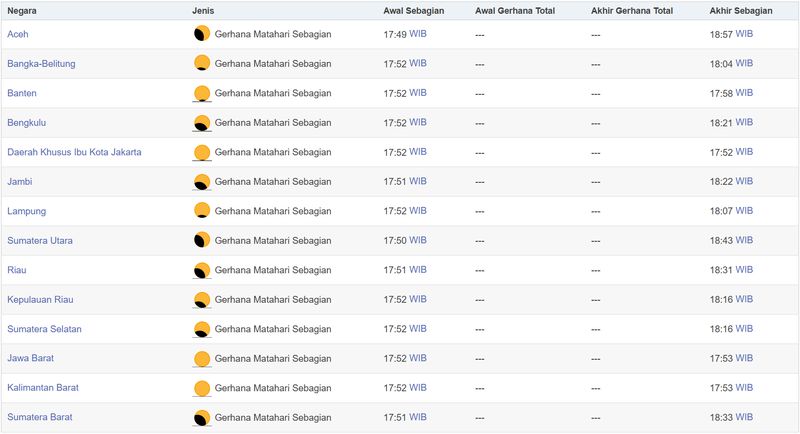
Task: Open the Lampung region link
Action: [x=27, y=211]
